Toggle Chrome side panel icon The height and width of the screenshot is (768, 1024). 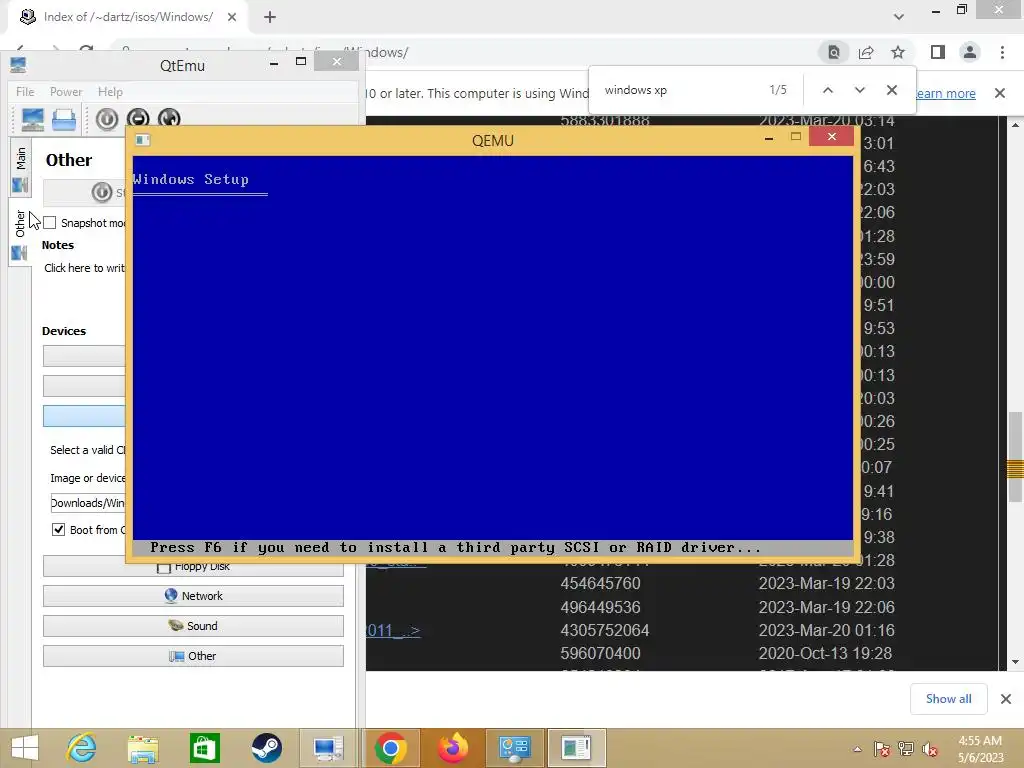(x=938, y=52)
